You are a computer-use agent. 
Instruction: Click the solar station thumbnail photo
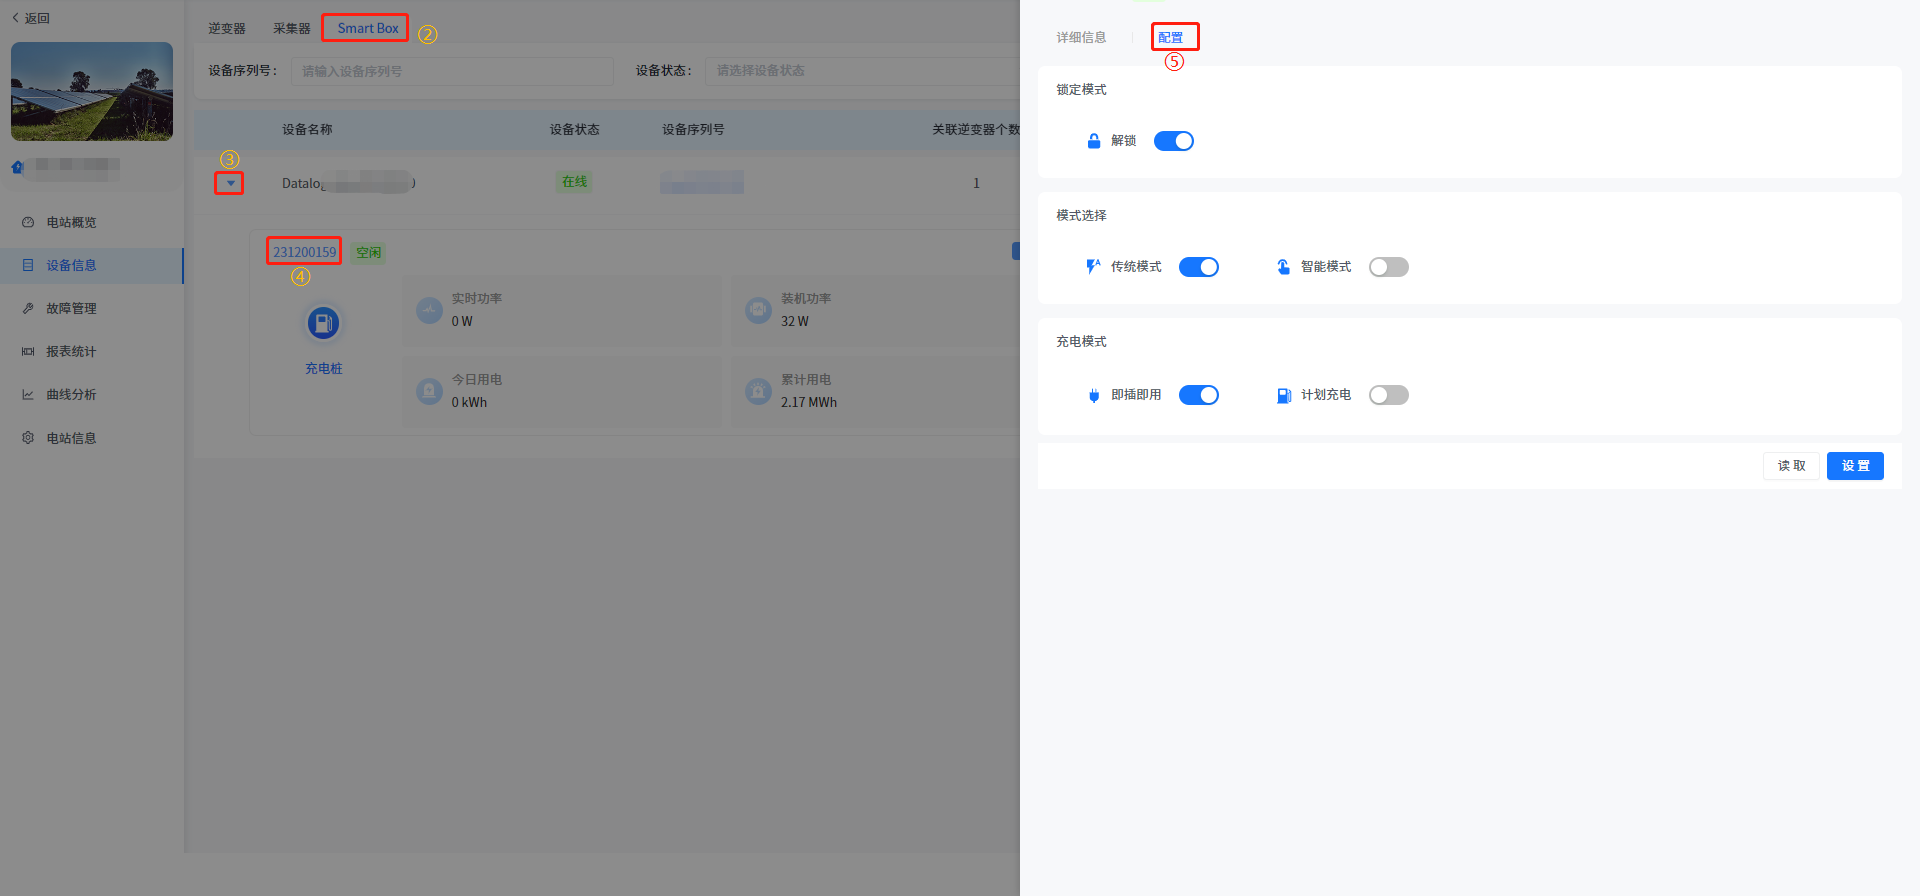coord(92,91)
